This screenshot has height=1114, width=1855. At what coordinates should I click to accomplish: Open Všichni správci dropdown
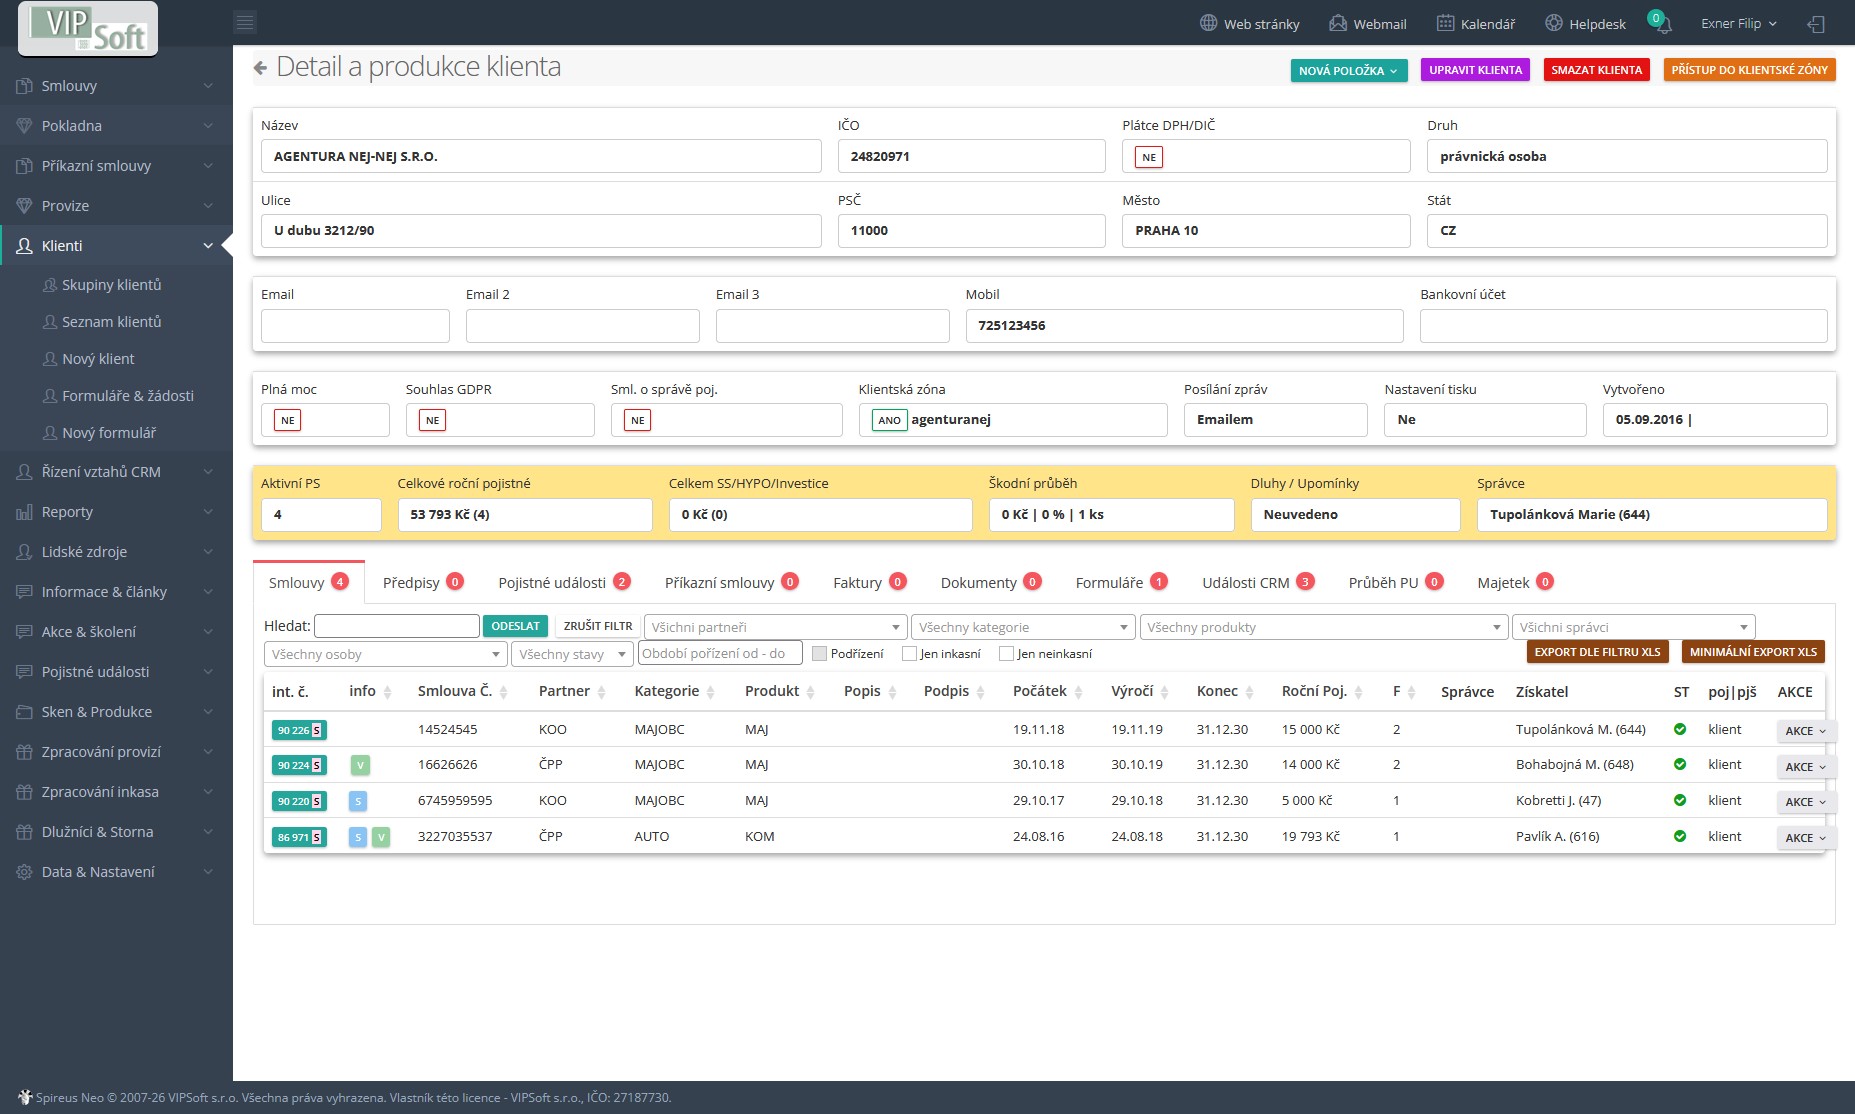[1633, 627]
